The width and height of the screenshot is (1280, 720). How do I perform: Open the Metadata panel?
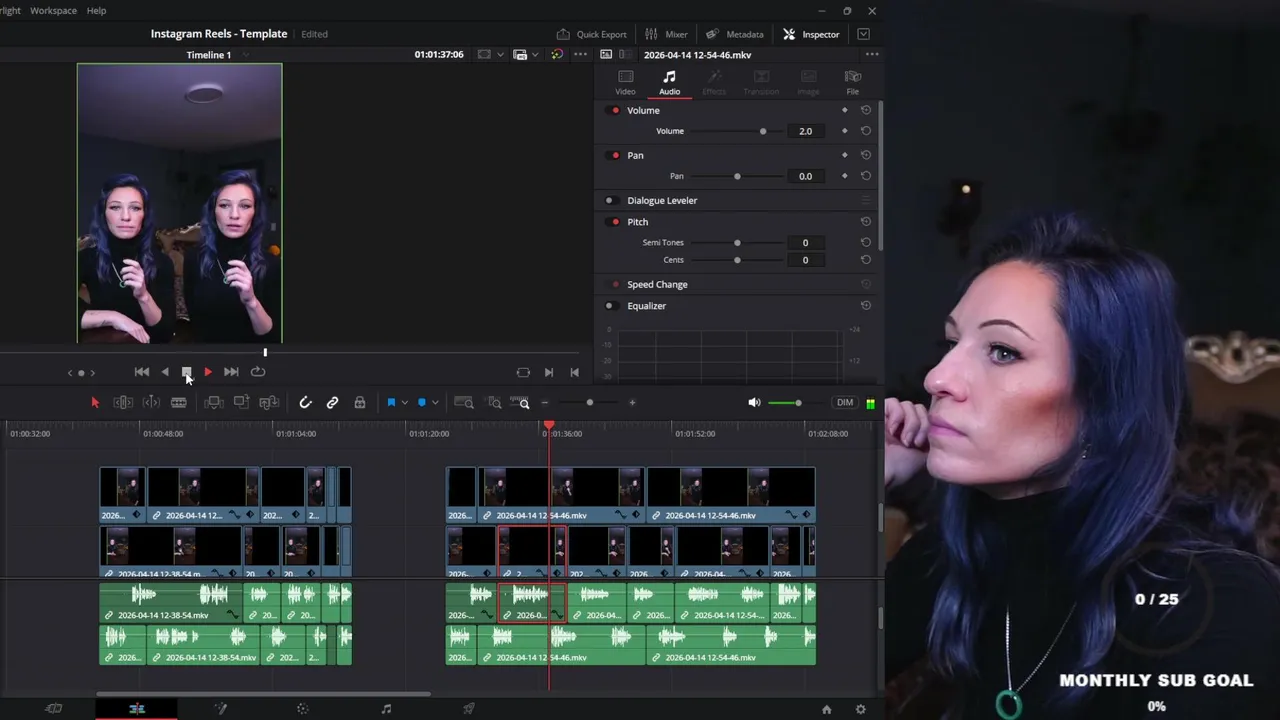735,34
